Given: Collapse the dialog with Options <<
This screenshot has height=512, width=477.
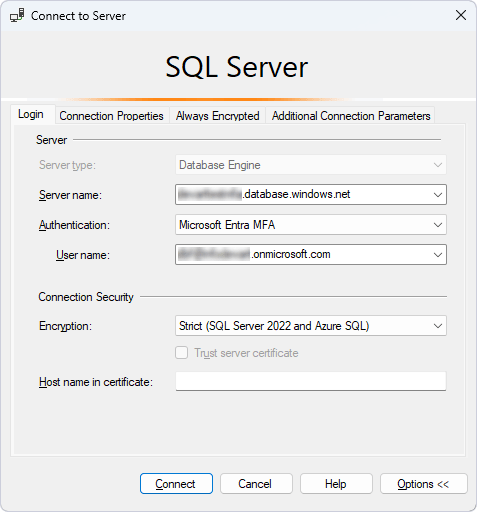Looking at the screenshot, I should pyautogui.click(x=424, y=484).
